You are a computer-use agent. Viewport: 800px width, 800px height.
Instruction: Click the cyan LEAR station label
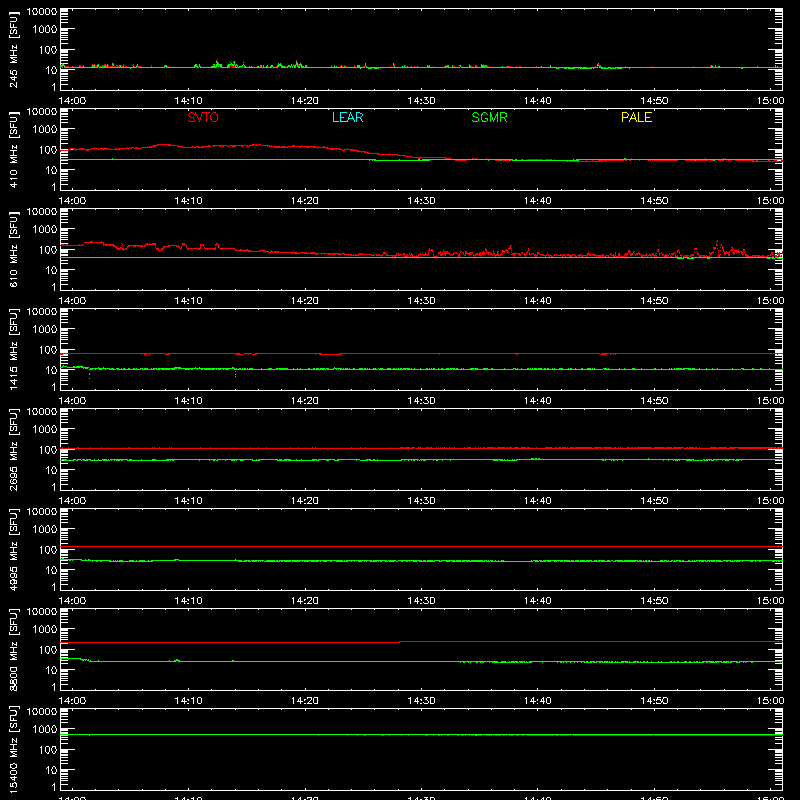347,117
